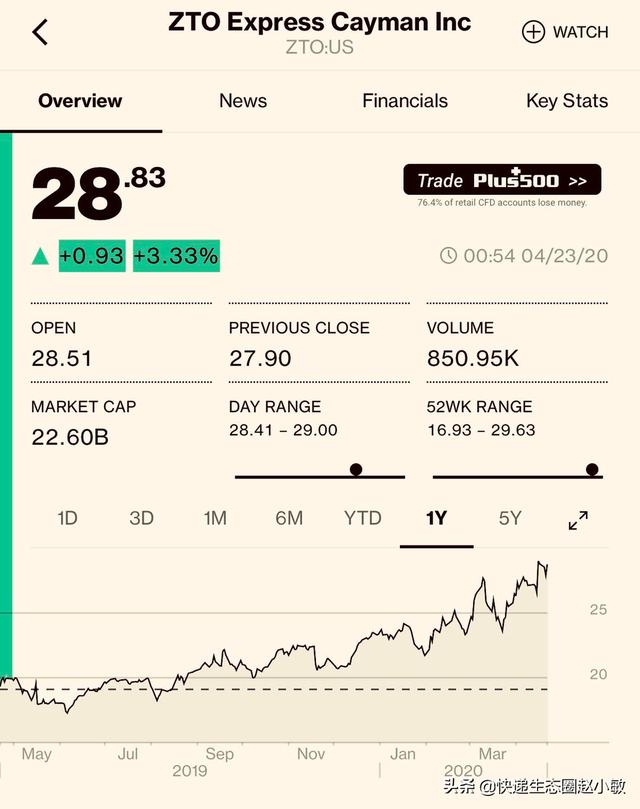The width and height of the screenshot is (640, 809).
Task: Tap the Trade Plus500 ad button
Action: [502, 180]
